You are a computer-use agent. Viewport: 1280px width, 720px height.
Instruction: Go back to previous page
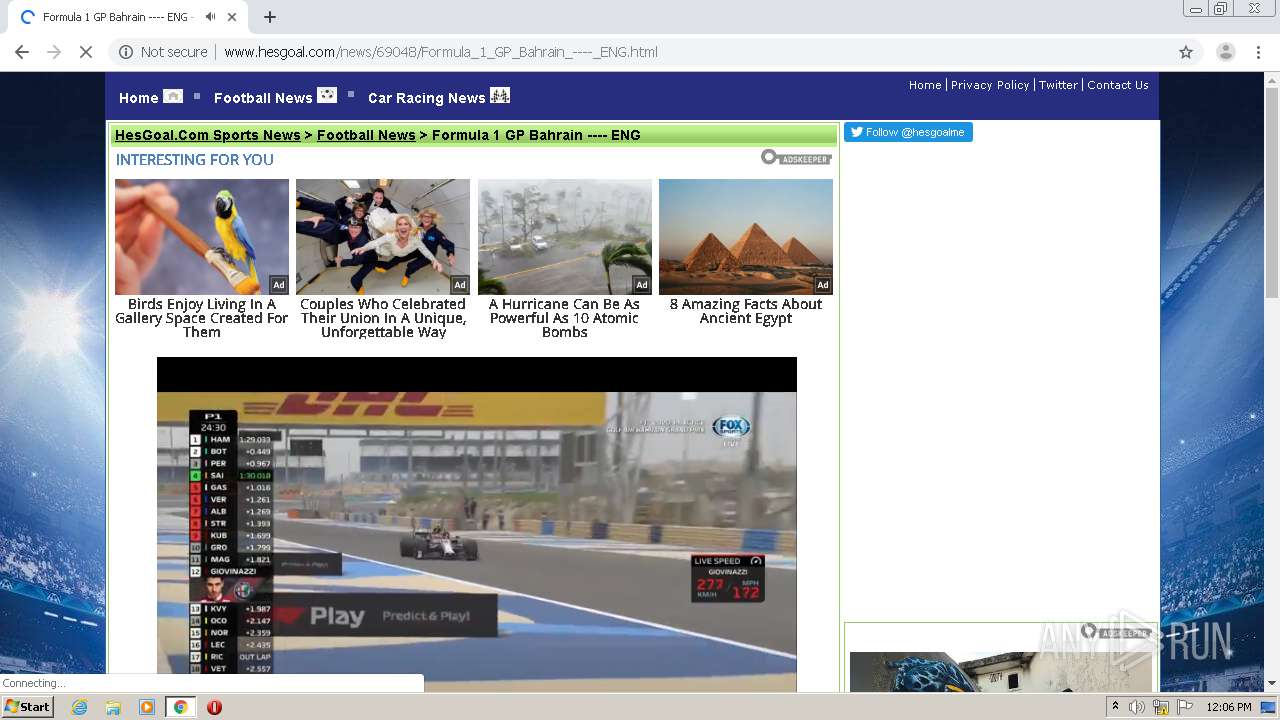coord(22,52)
